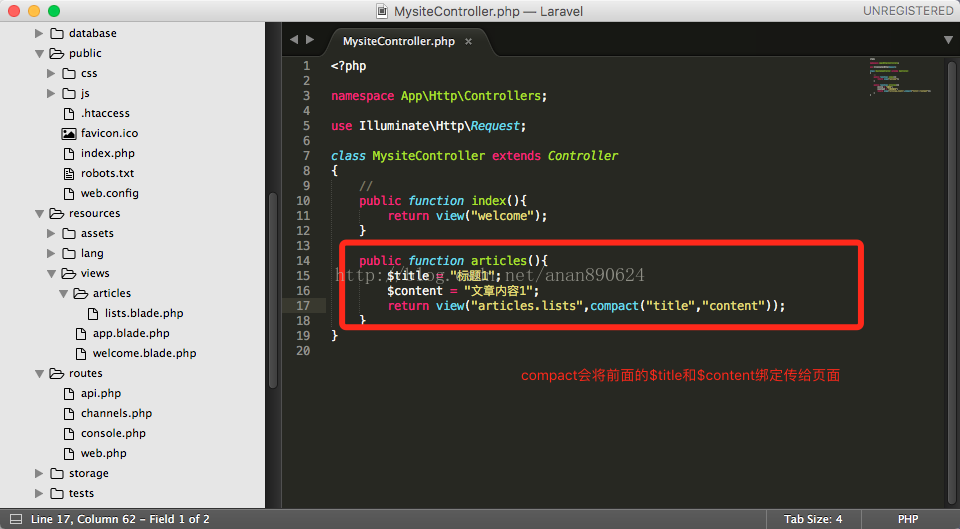Screen dimensions: 960x529
Task: Click the assets folder icon
Action: 69,233
